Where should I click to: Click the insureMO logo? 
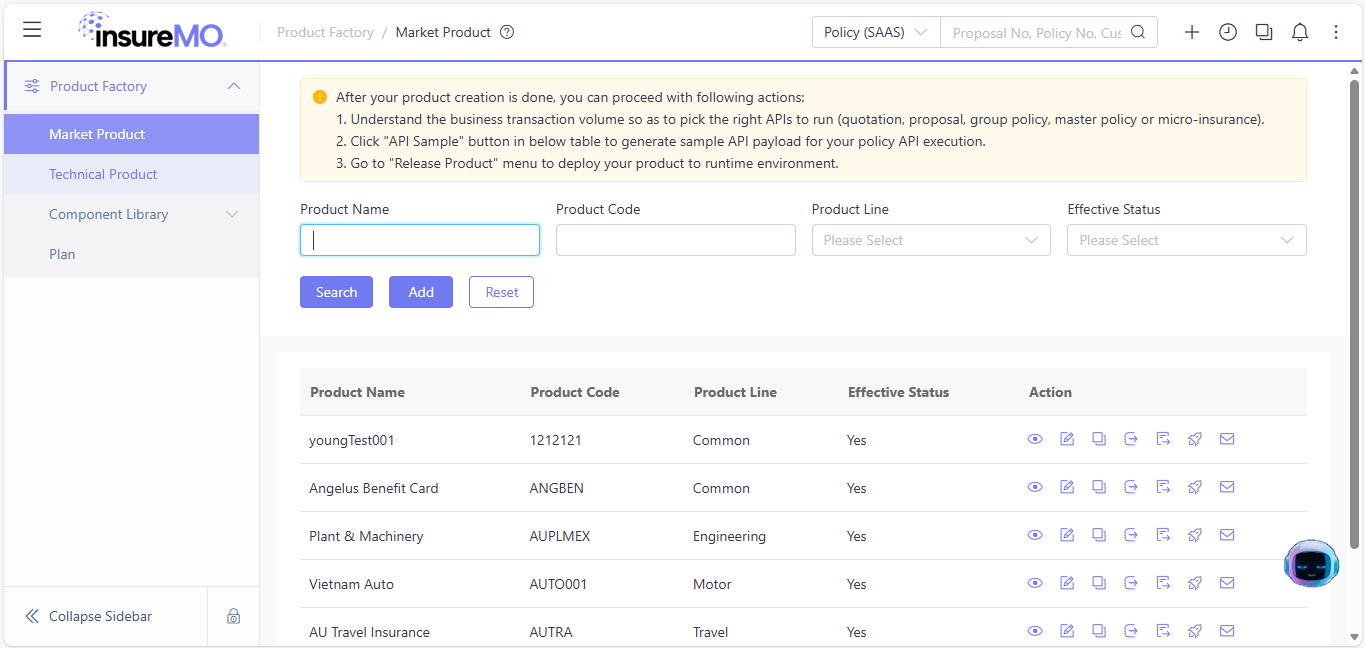coord(152,30)
